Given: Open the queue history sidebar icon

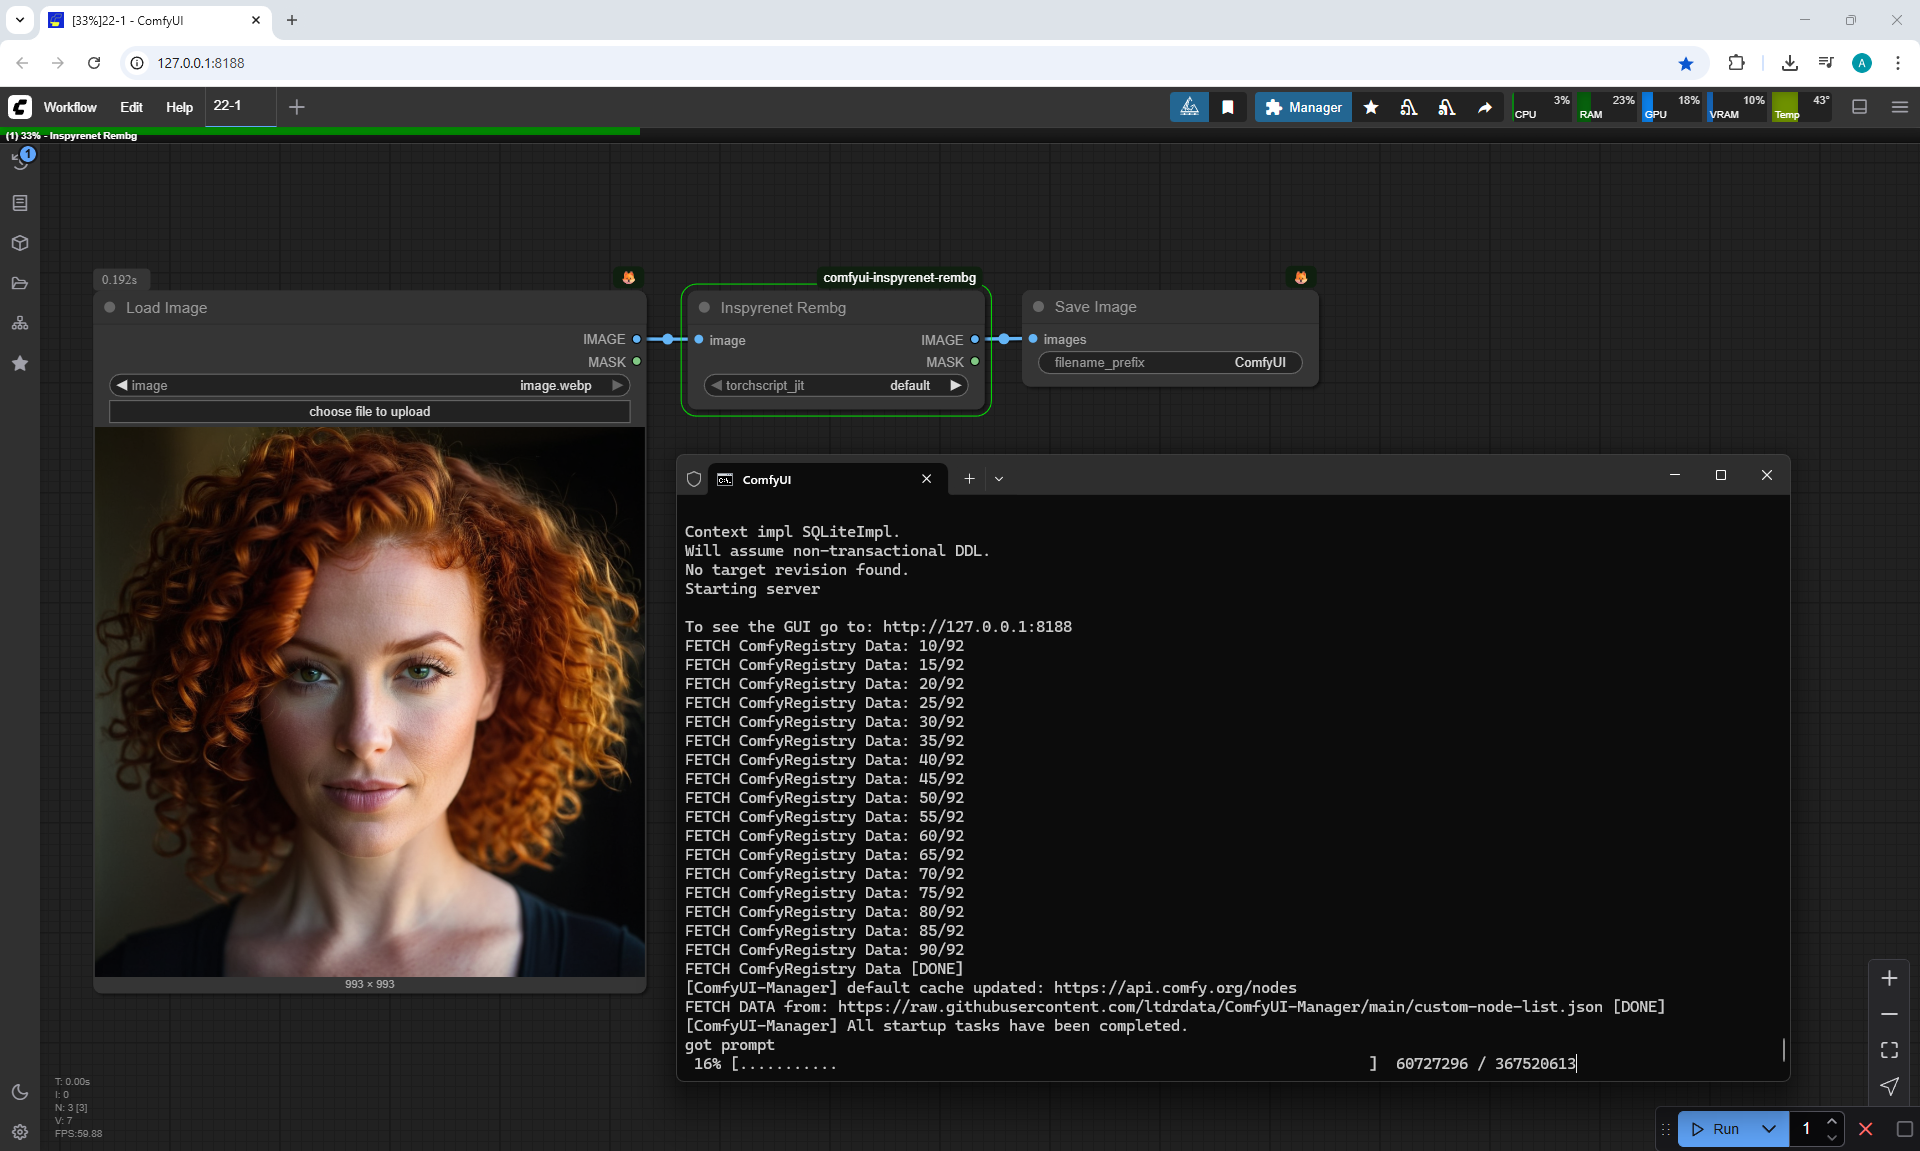Looking at the screenshot, I should [x=20, y=161].
